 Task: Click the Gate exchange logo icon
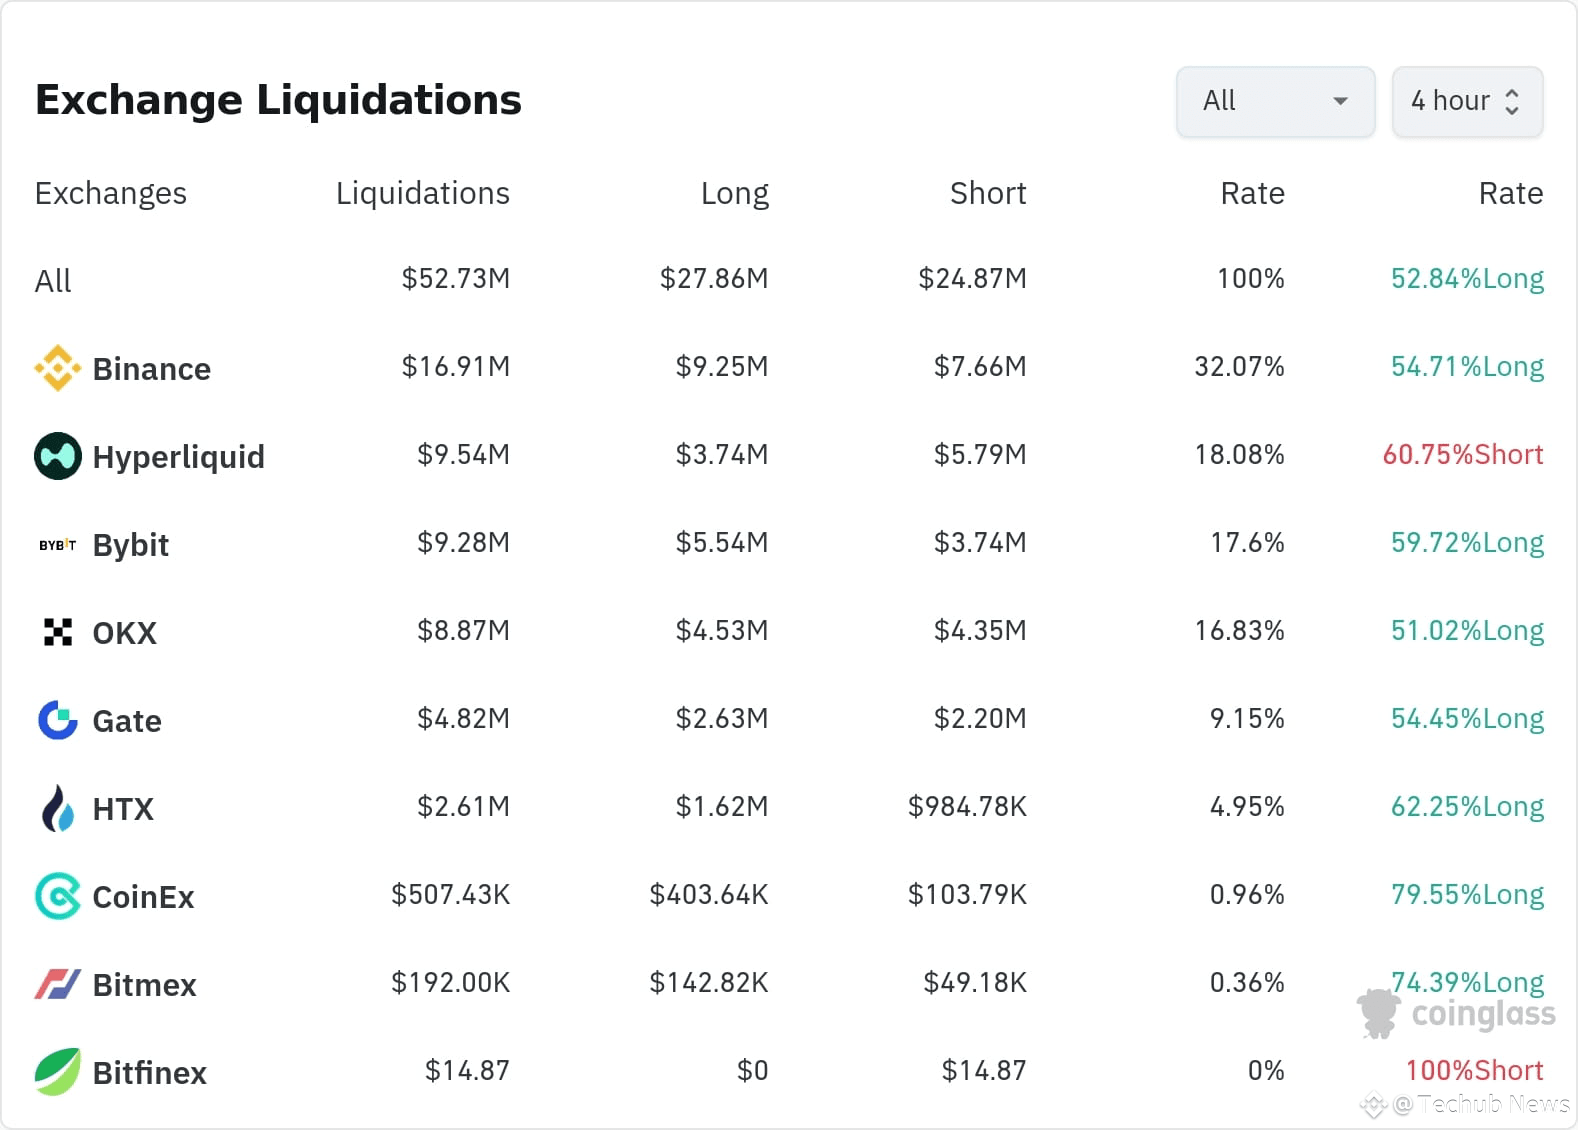pyautogui.click(x=58, y=720)
